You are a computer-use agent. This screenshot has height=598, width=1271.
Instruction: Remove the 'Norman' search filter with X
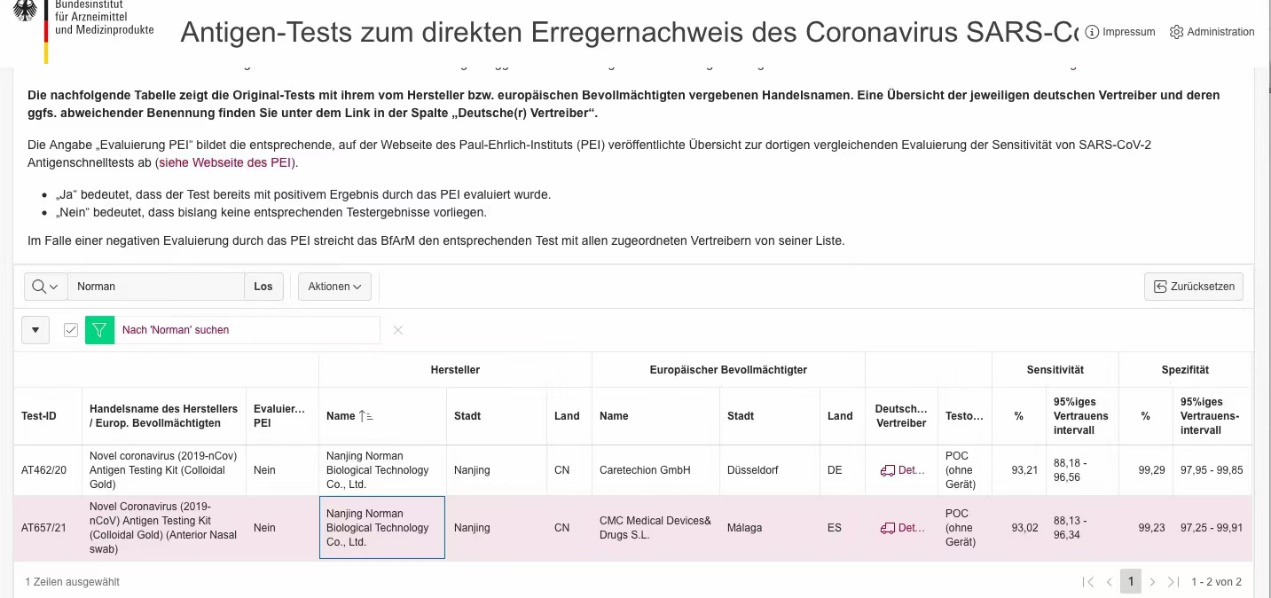point(398,330)
